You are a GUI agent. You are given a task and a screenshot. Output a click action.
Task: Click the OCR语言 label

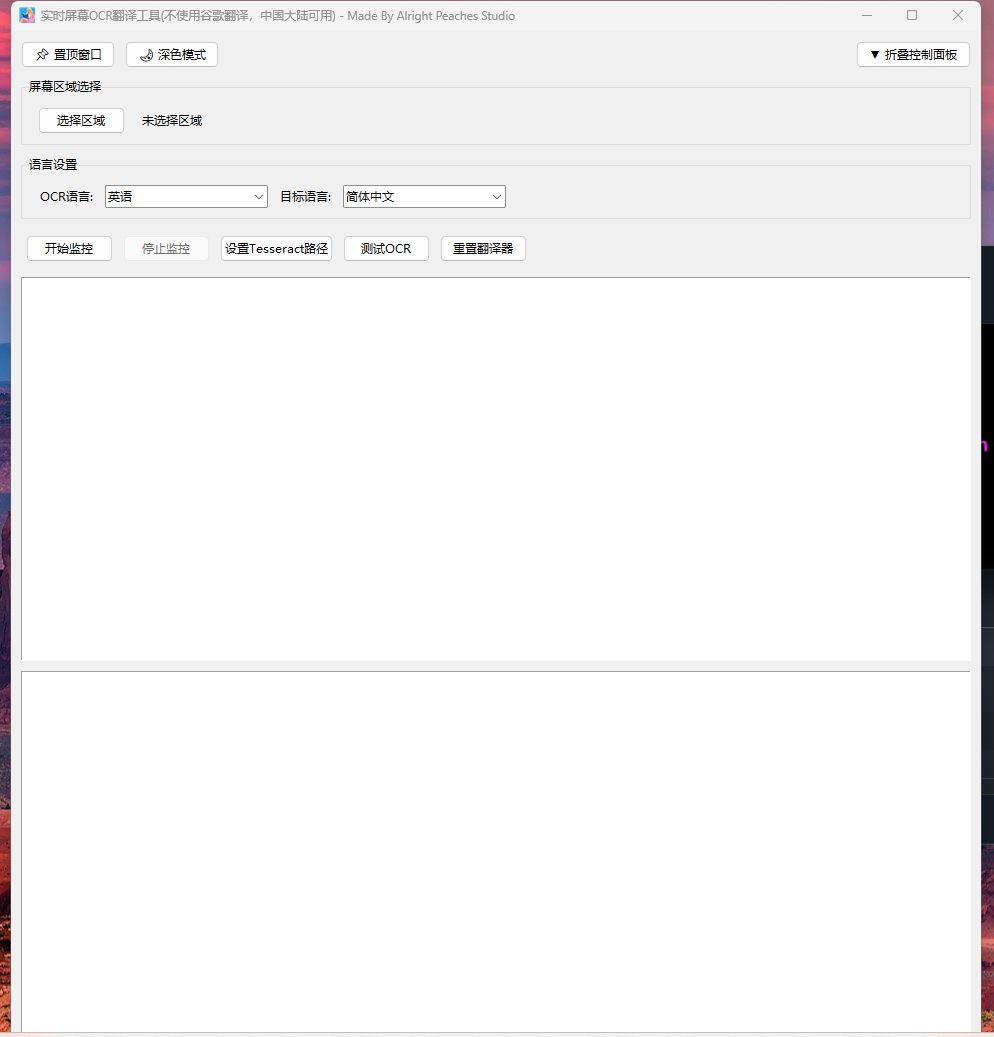click(66, 197)
